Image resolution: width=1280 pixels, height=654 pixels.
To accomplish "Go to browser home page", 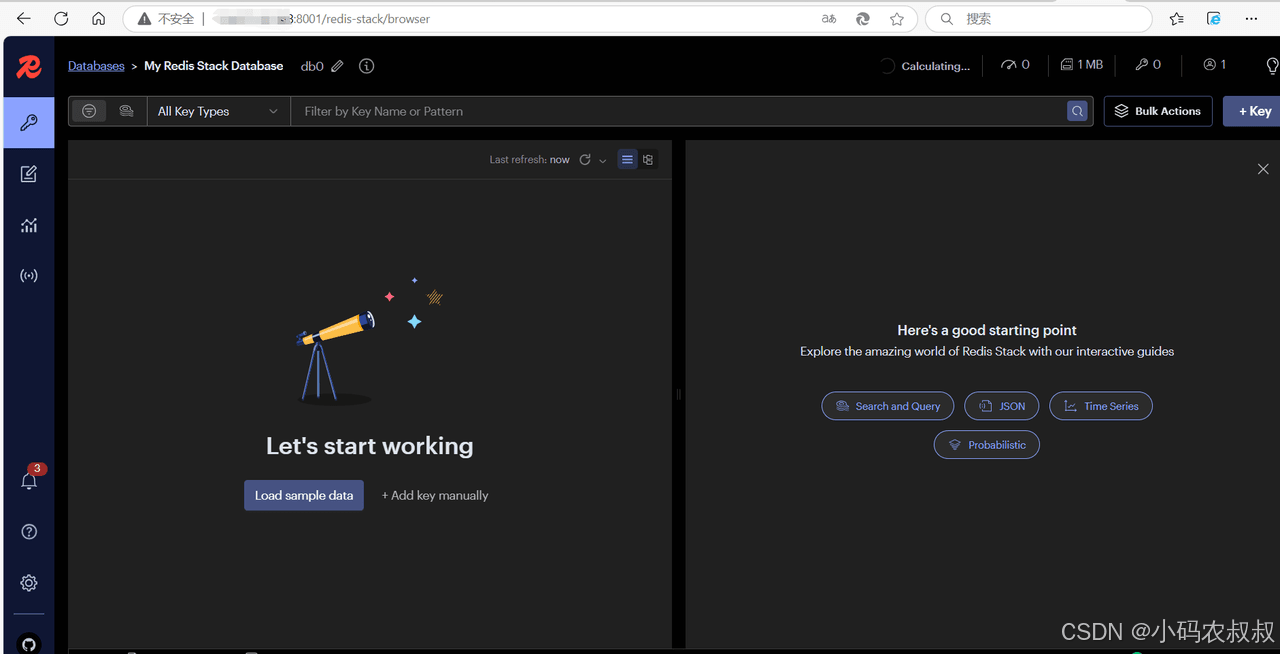I will [98, 18].
